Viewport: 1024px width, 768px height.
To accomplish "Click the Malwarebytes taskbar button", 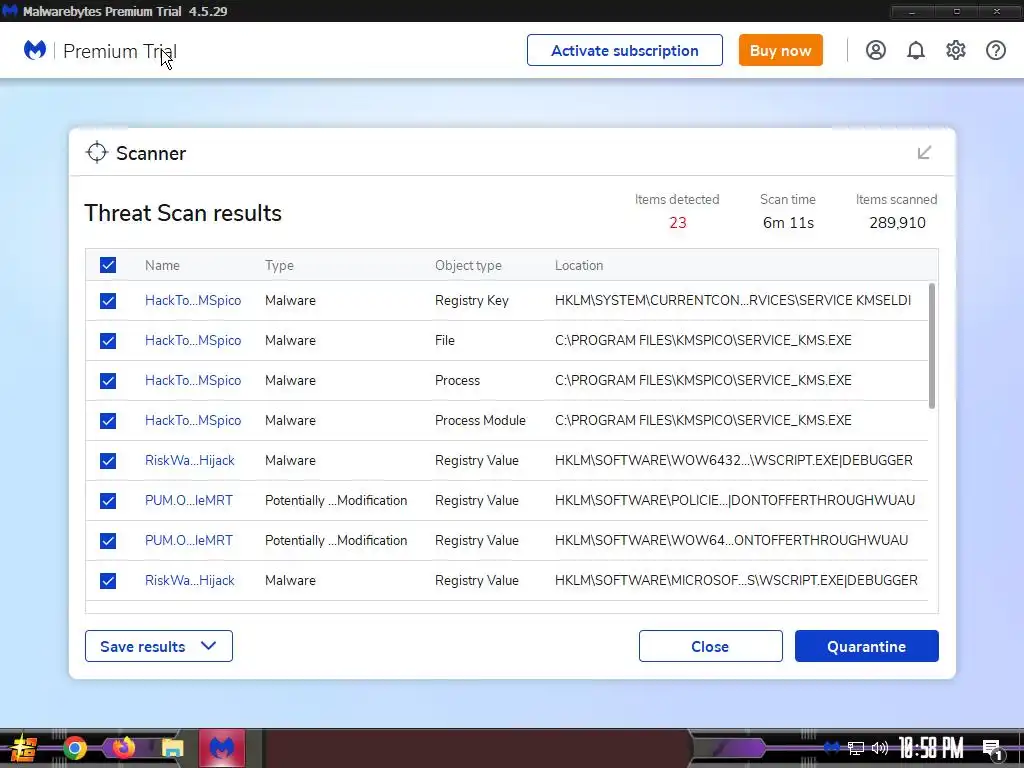I will point(221,748).
